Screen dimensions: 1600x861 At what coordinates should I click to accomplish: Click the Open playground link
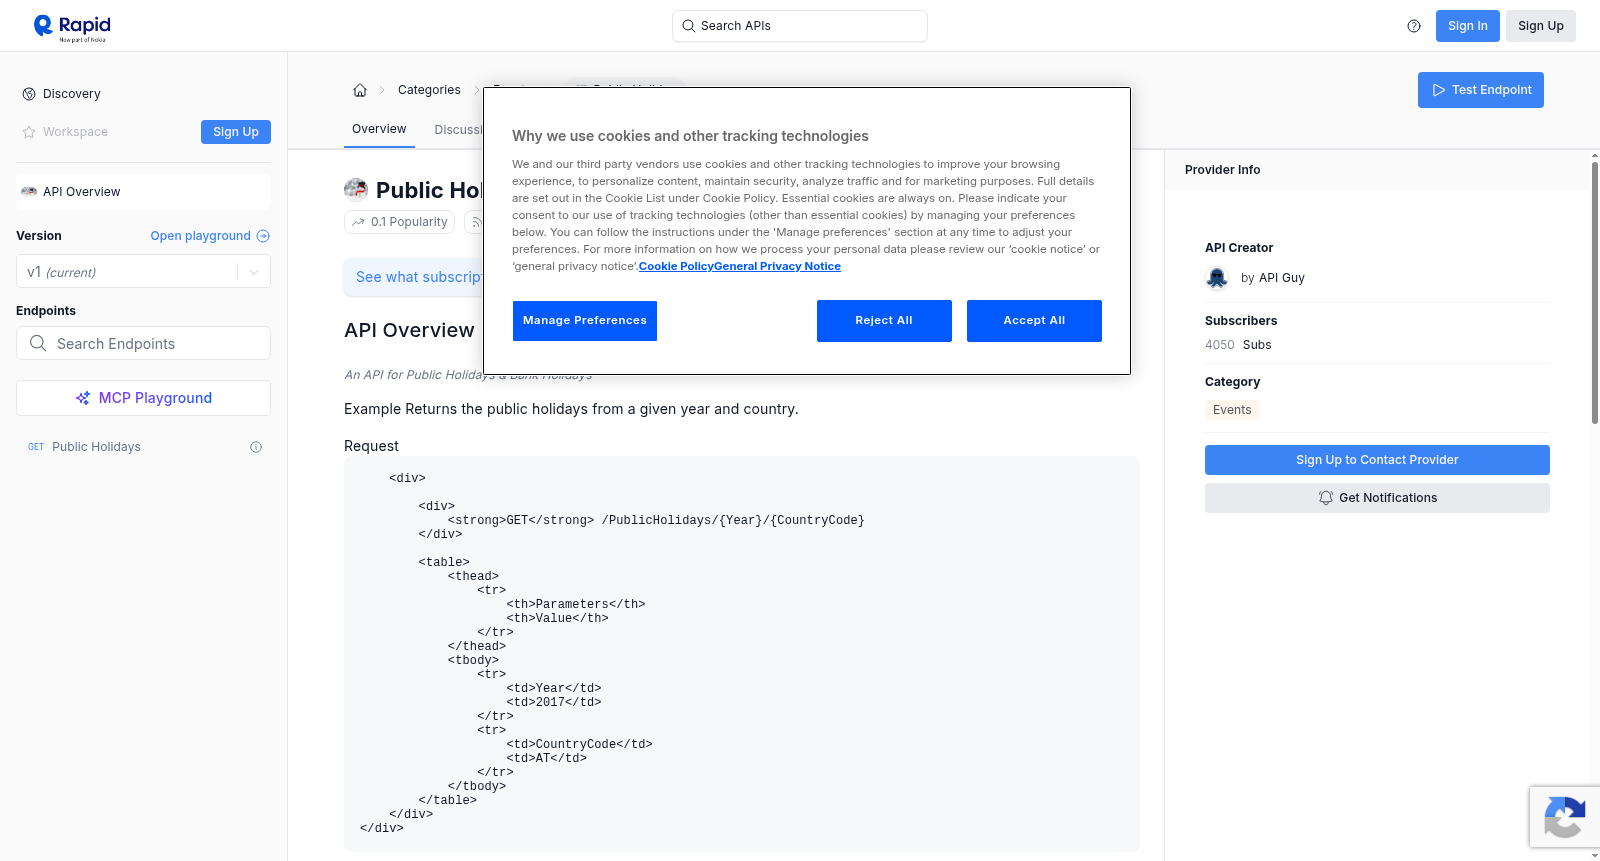(x=200, y=236)
